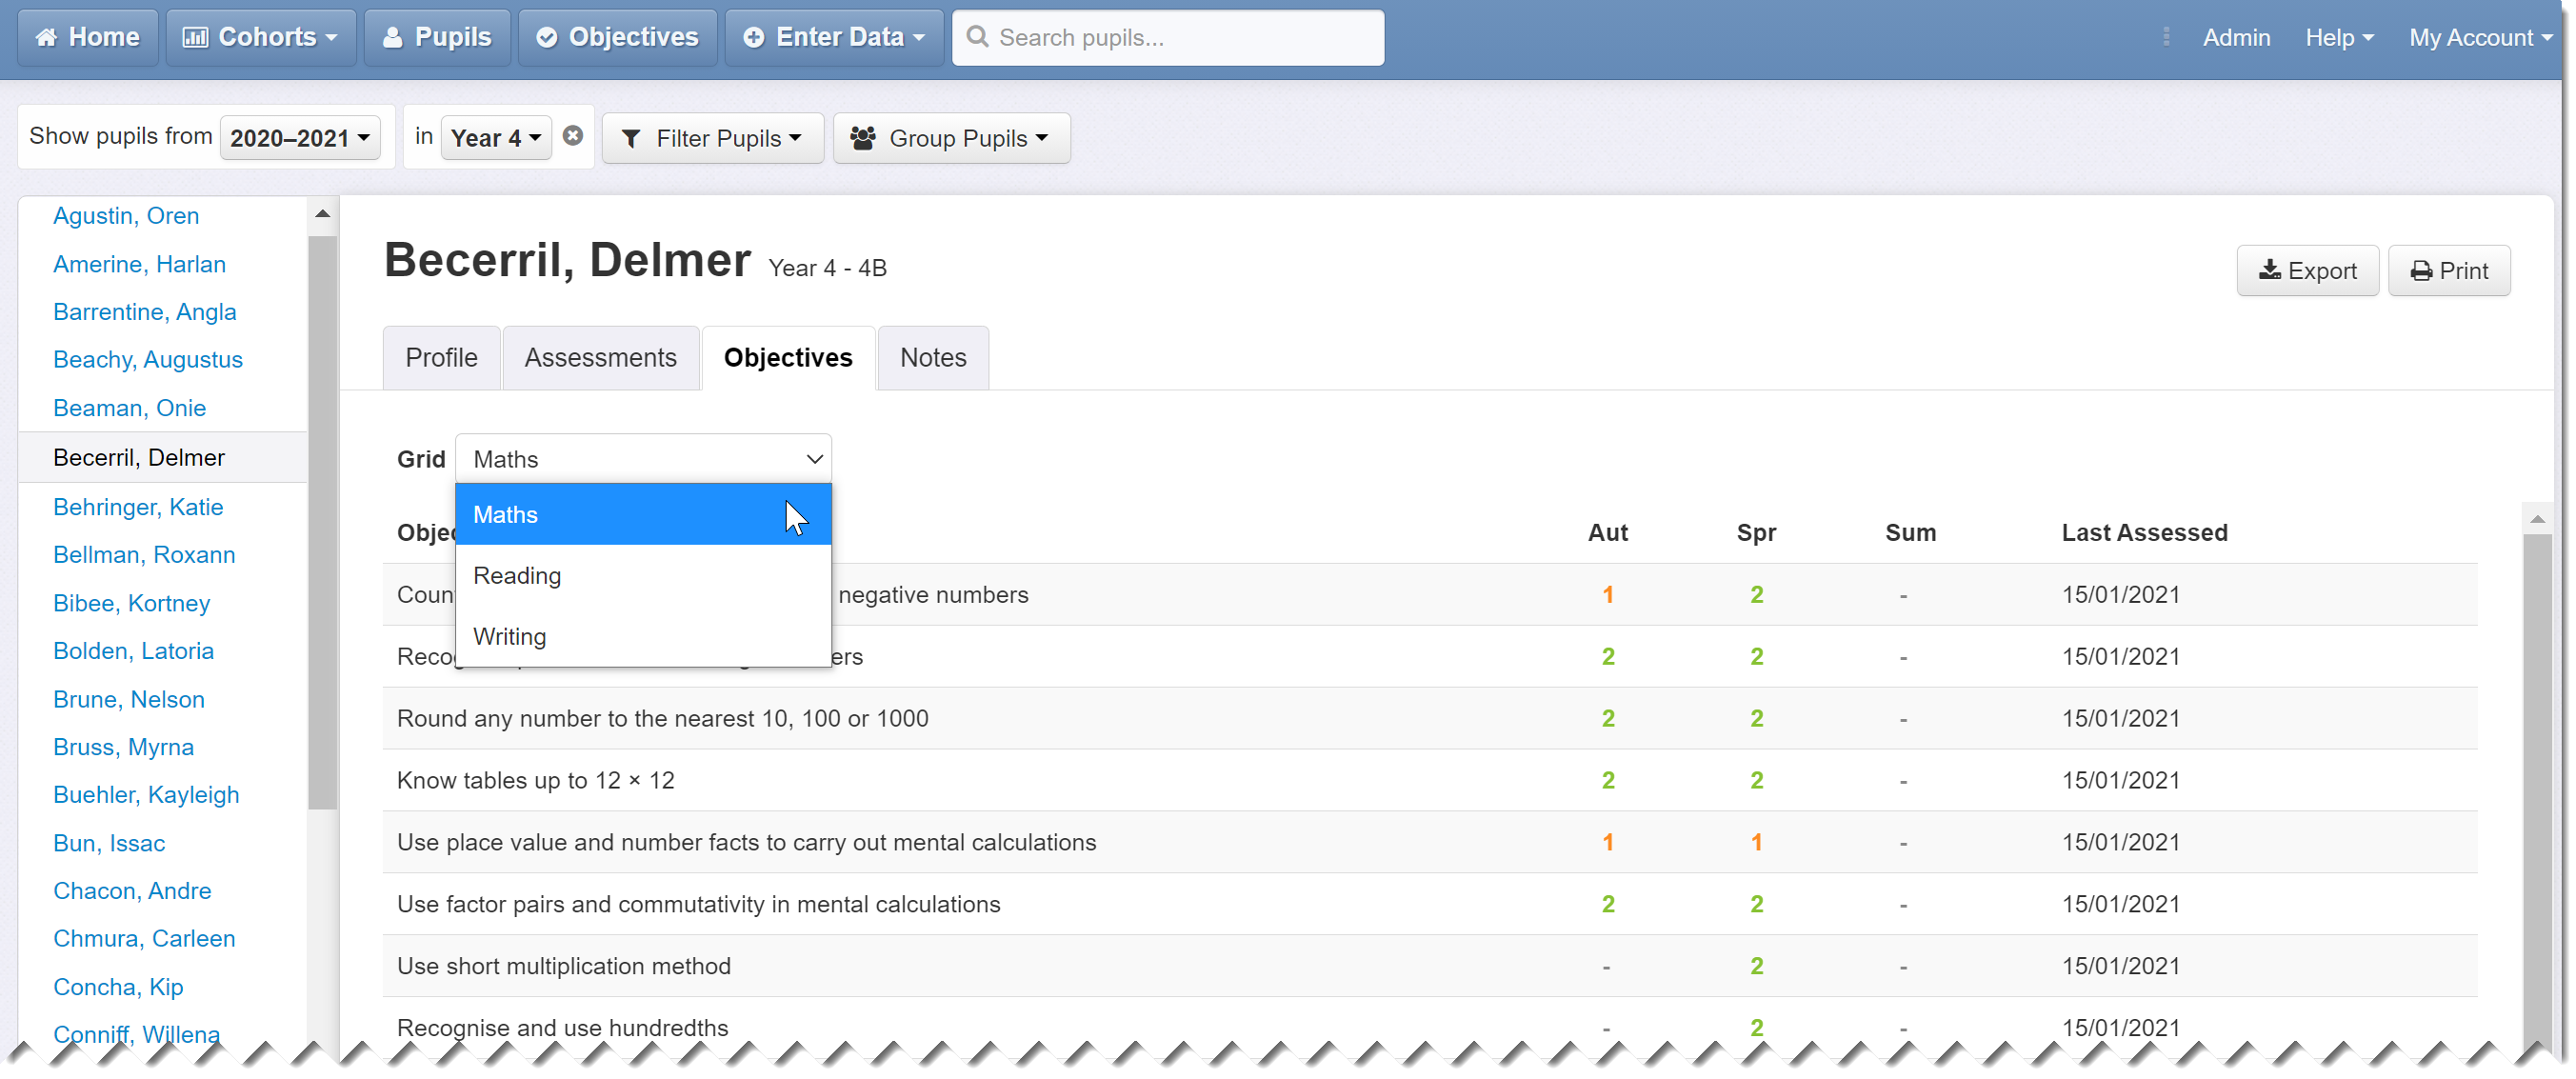Select pupil Chmura, Carleen
This screenshot has height=1079, width=2576.
pyautogui.click(x=144, y=939)
